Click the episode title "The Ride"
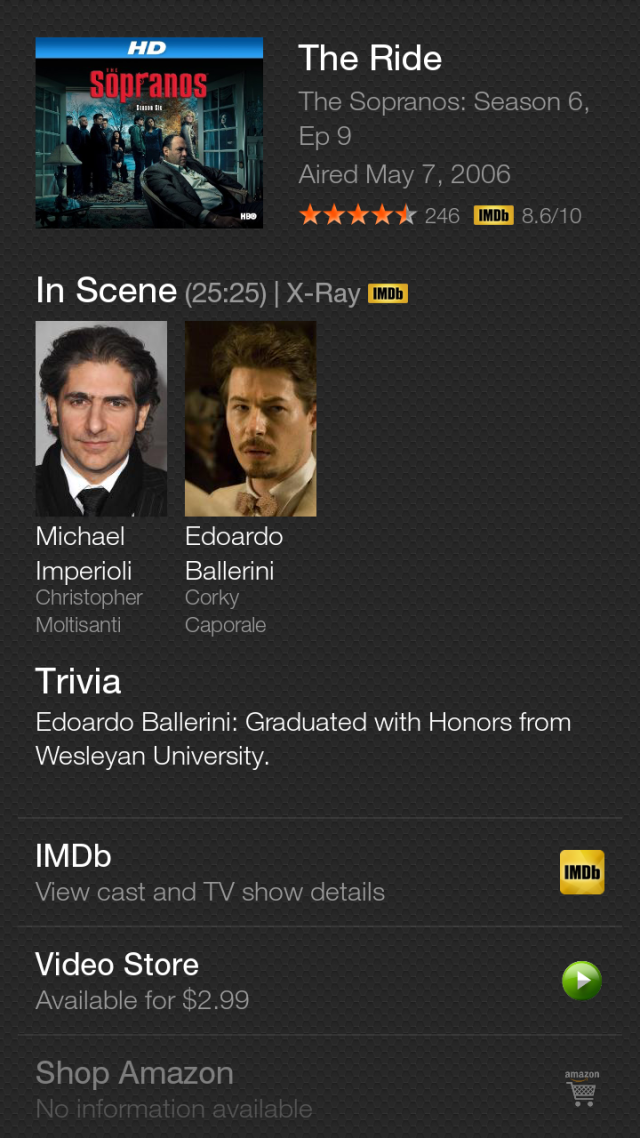This screenshot has height=1138, width=640. (x=370, y=58)
